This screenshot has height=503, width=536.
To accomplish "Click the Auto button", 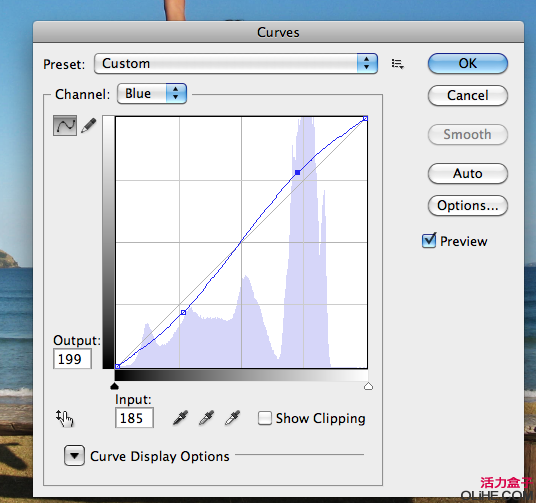I will 468,173.
